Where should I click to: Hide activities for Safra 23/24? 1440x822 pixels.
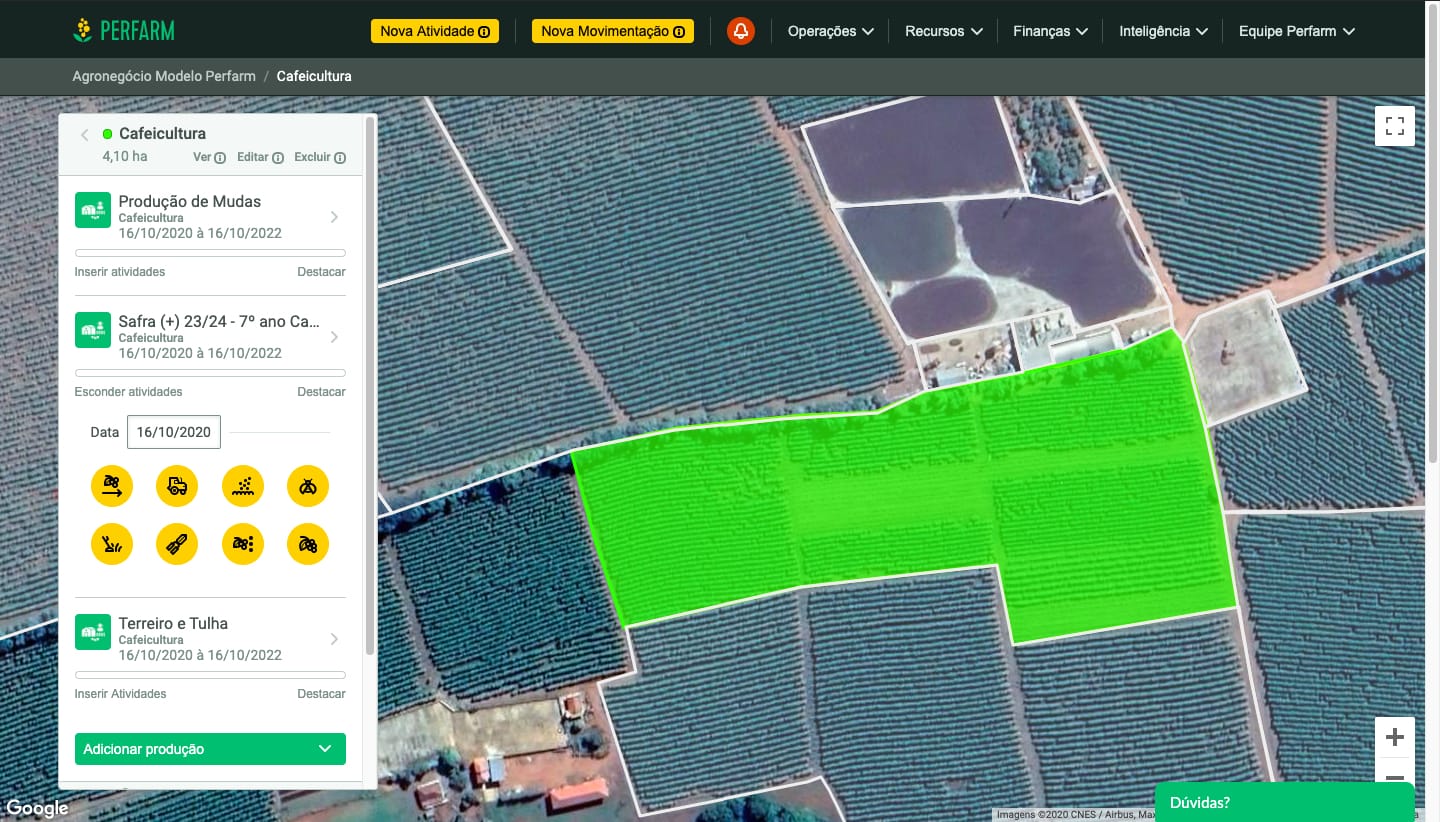point(128,392)
